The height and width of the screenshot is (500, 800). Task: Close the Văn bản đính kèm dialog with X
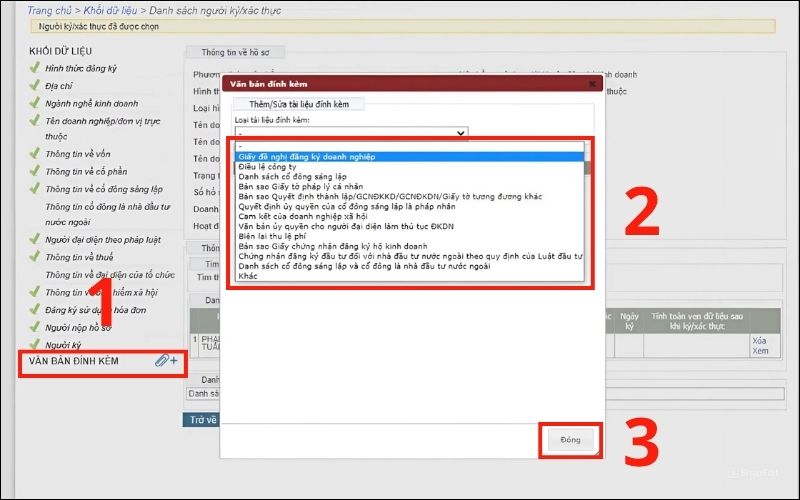(592, 86)
